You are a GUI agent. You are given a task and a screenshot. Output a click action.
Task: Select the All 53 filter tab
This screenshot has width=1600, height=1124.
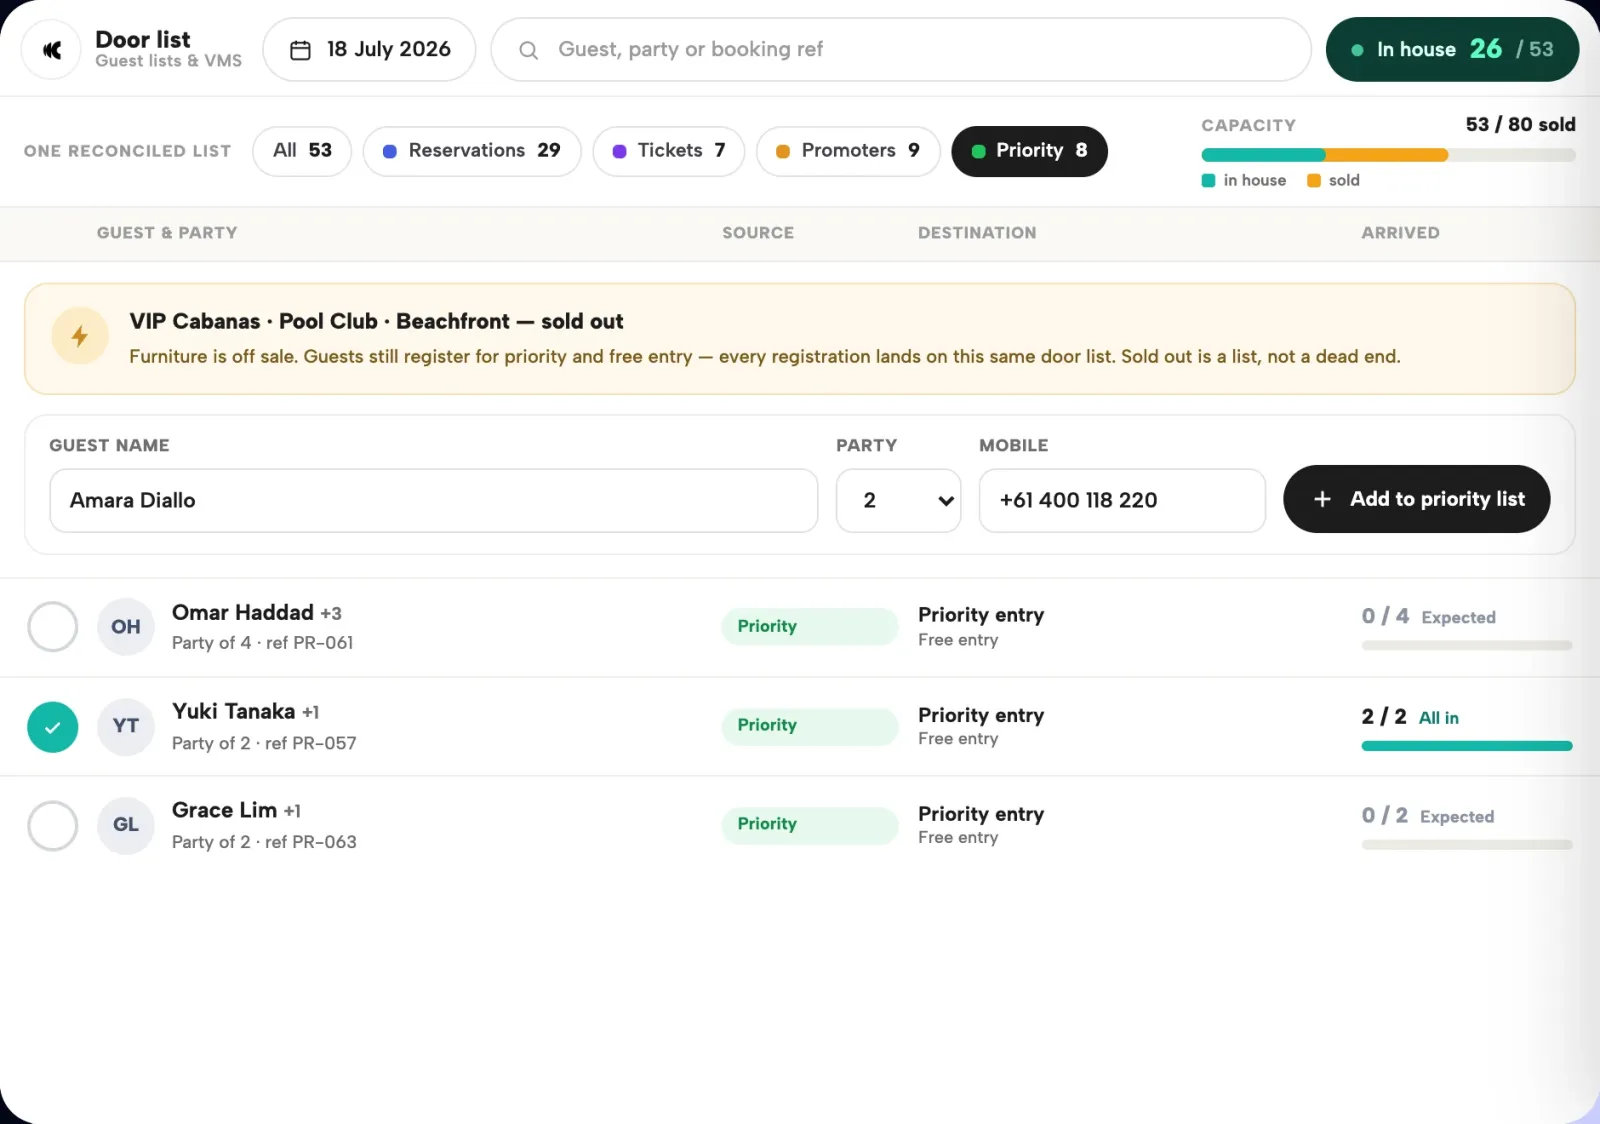pos(302,151)
